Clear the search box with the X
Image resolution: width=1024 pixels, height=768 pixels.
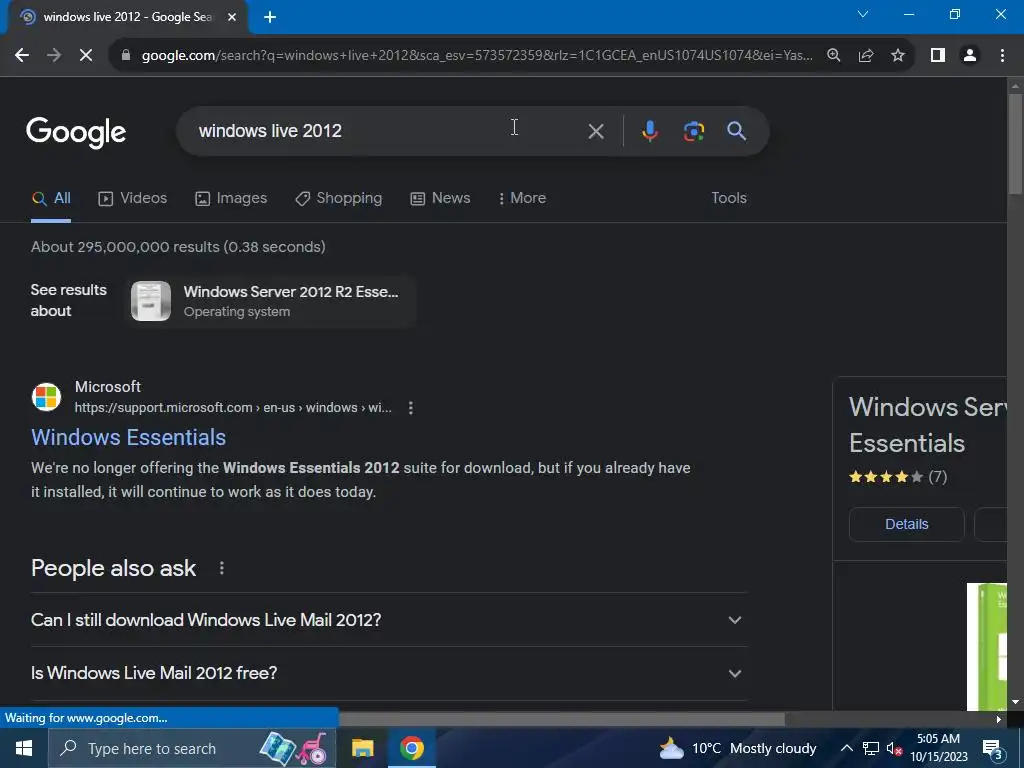[x=596, y=131]
